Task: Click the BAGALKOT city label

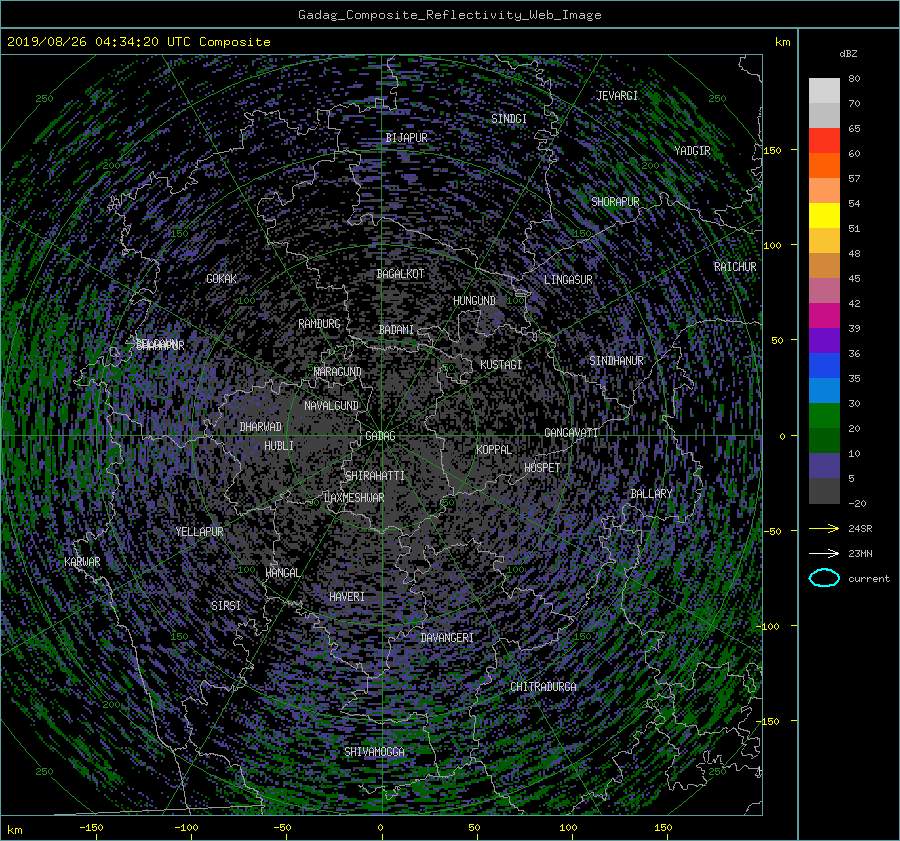Action: click(x=400, y=274)
